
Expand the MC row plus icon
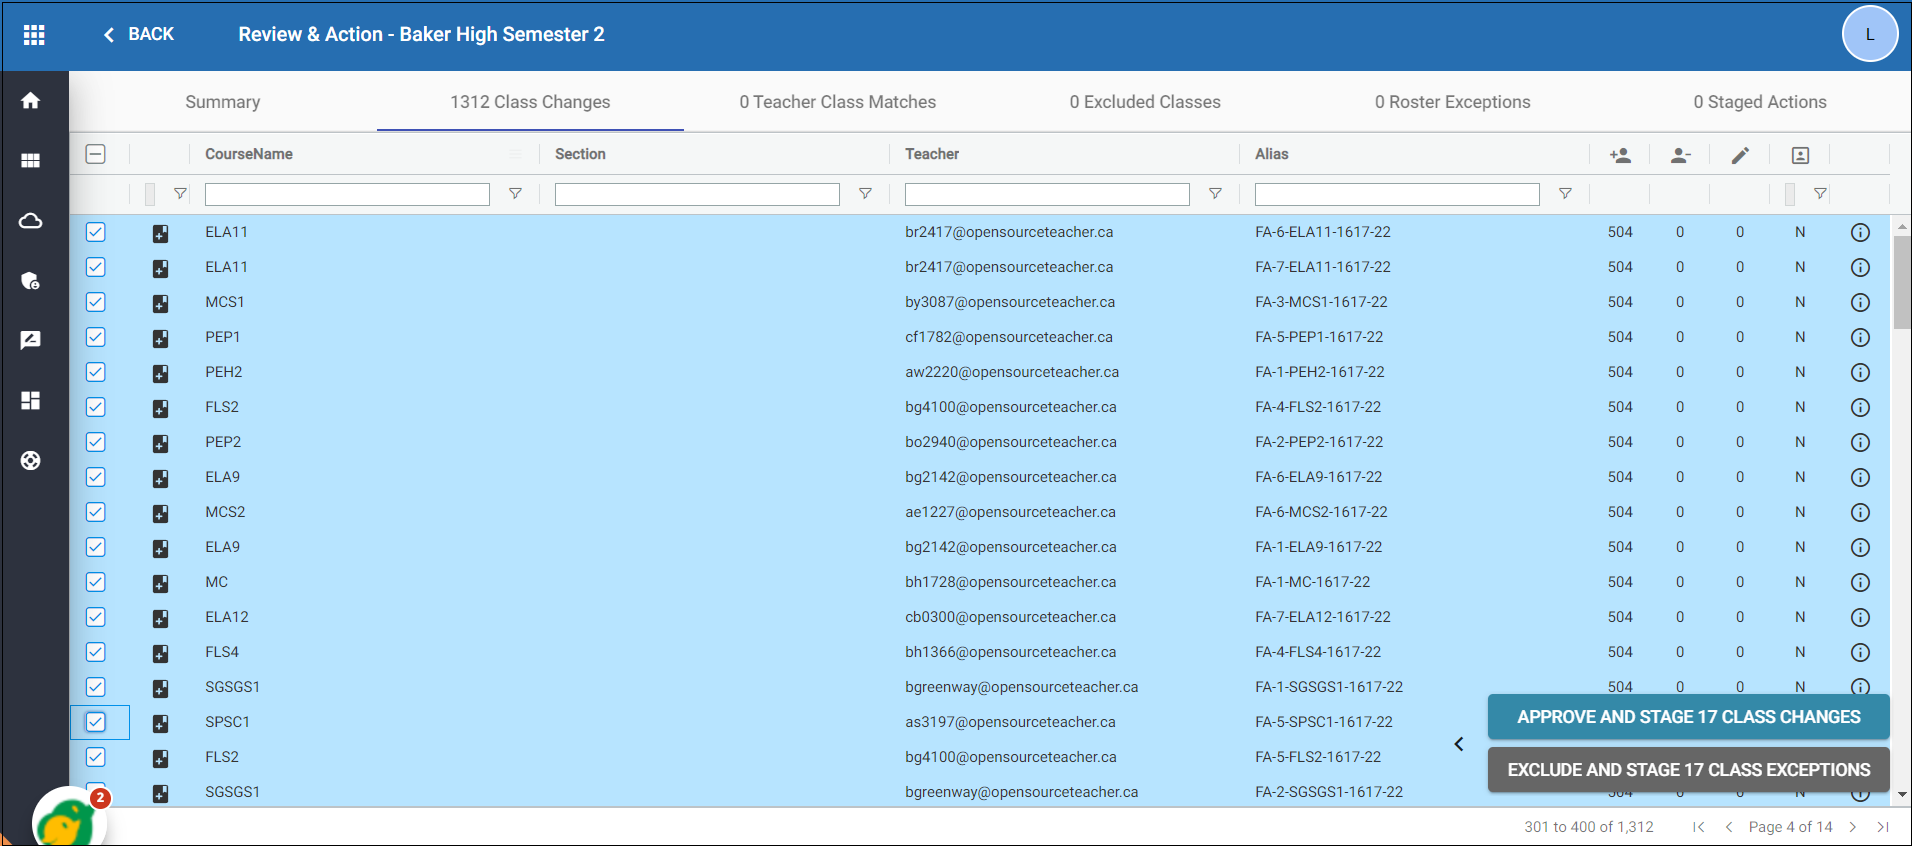pyautogui.click(x=160, y=583)
